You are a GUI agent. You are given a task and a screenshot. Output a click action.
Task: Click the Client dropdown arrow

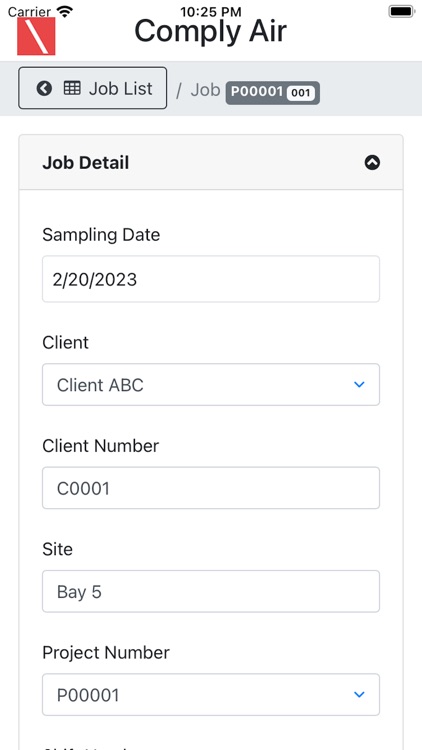coord(359,385)
